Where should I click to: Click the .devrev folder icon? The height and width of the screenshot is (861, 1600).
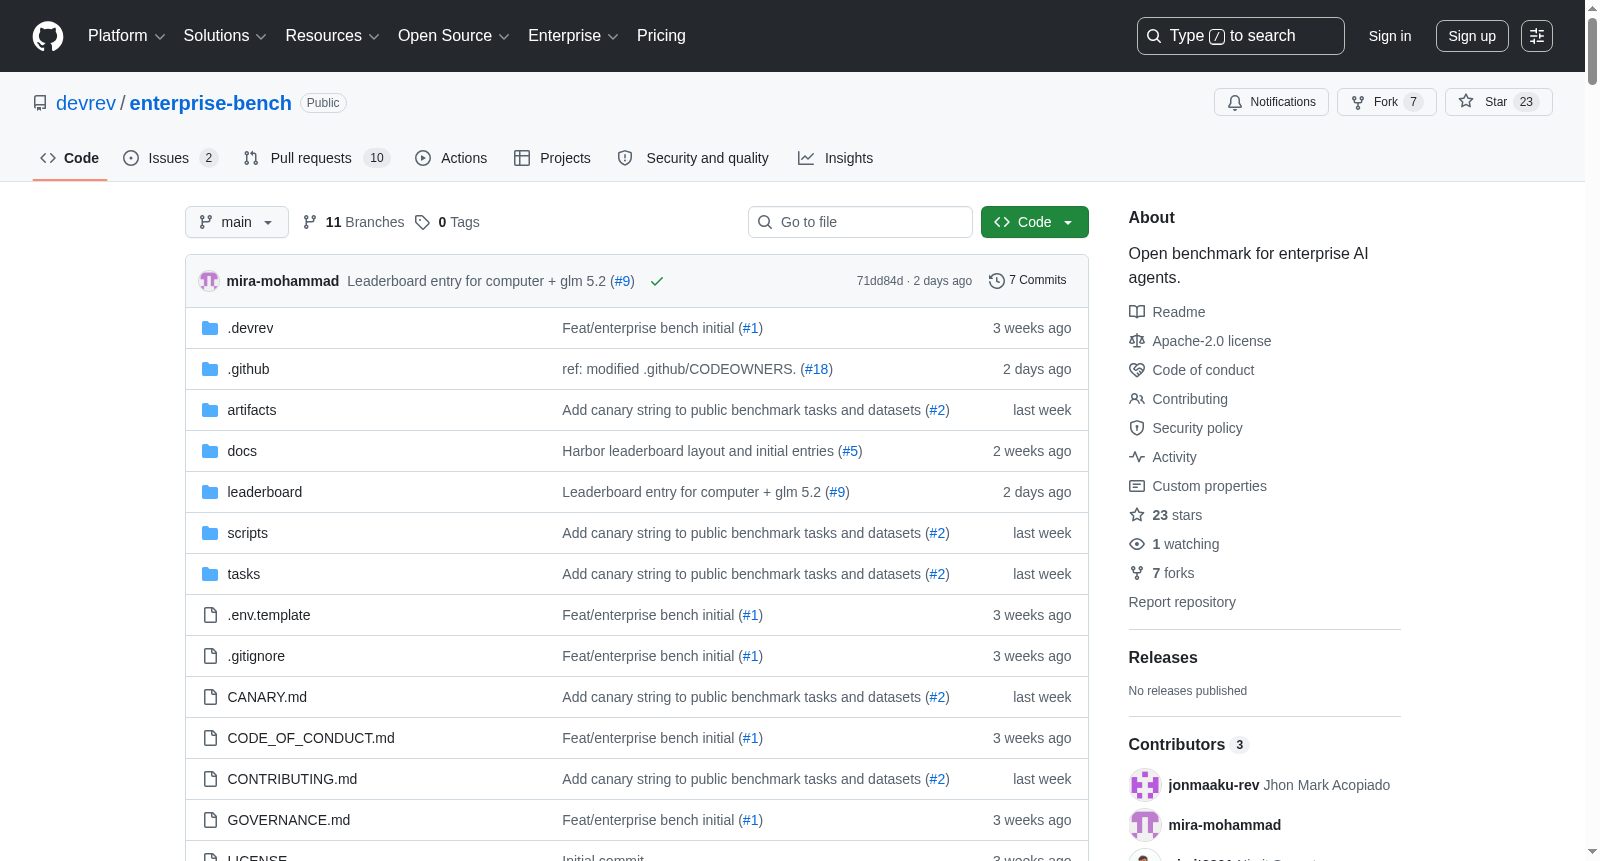(210, 328)
